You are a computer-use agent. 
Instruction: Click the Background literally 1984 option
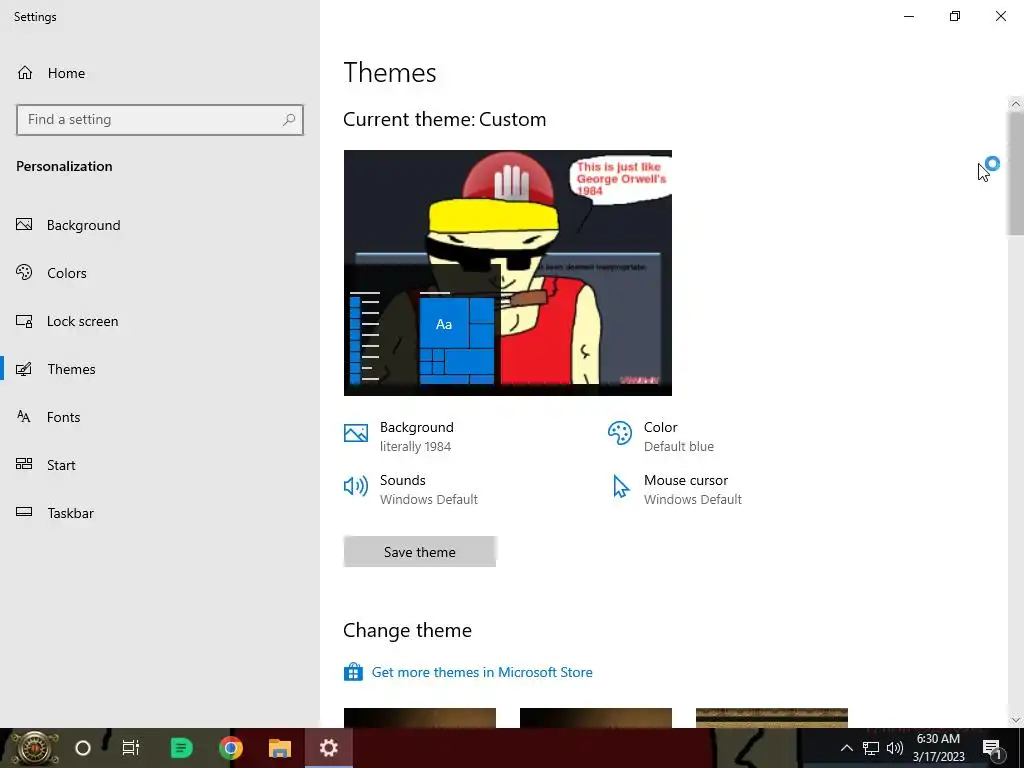point(417,436)
